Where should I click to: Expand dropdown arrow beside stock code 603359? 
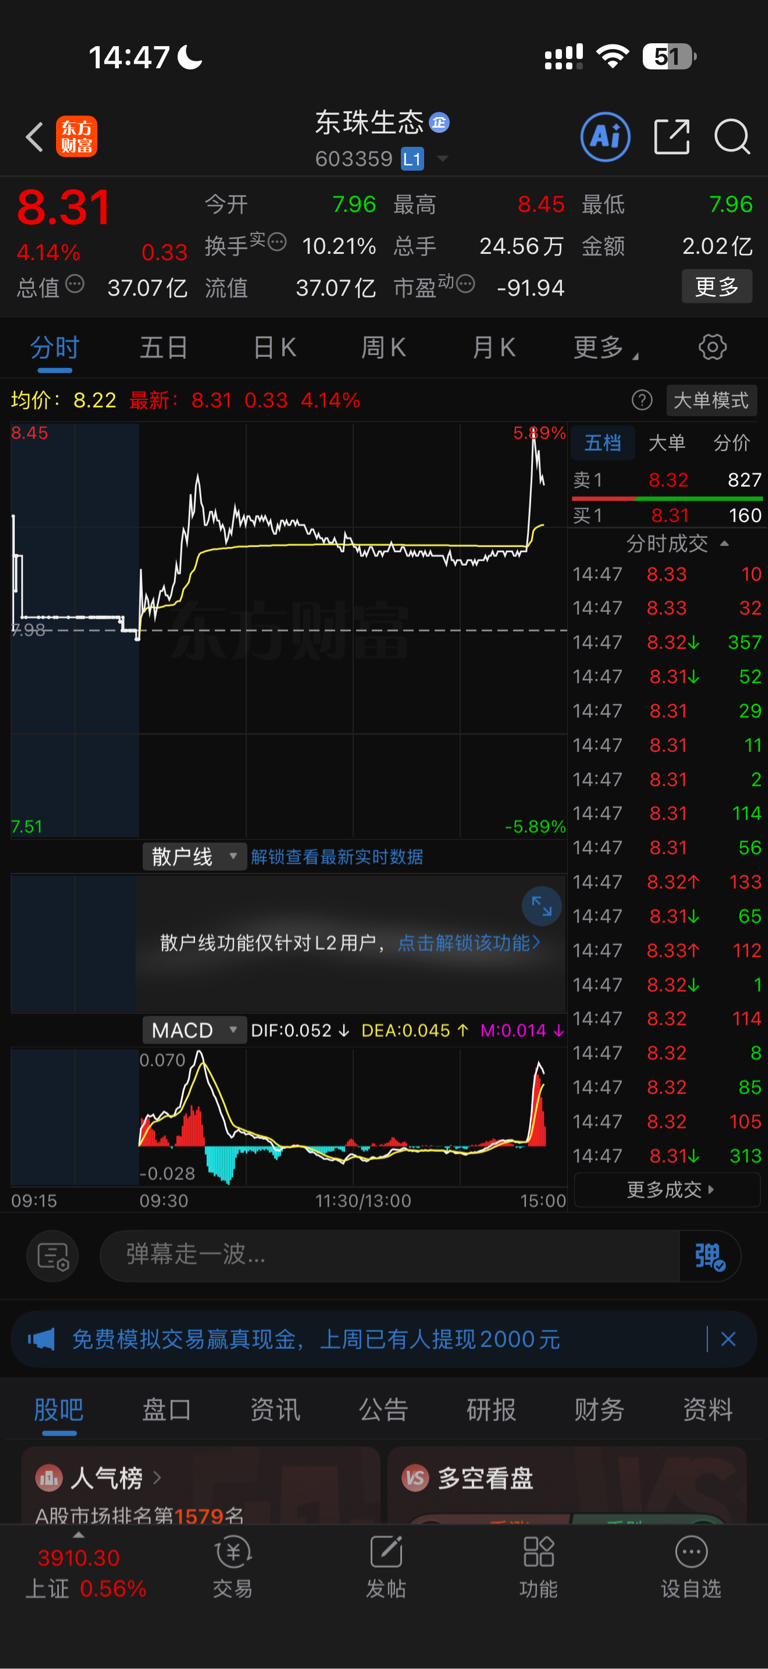(x=442, y=159)
